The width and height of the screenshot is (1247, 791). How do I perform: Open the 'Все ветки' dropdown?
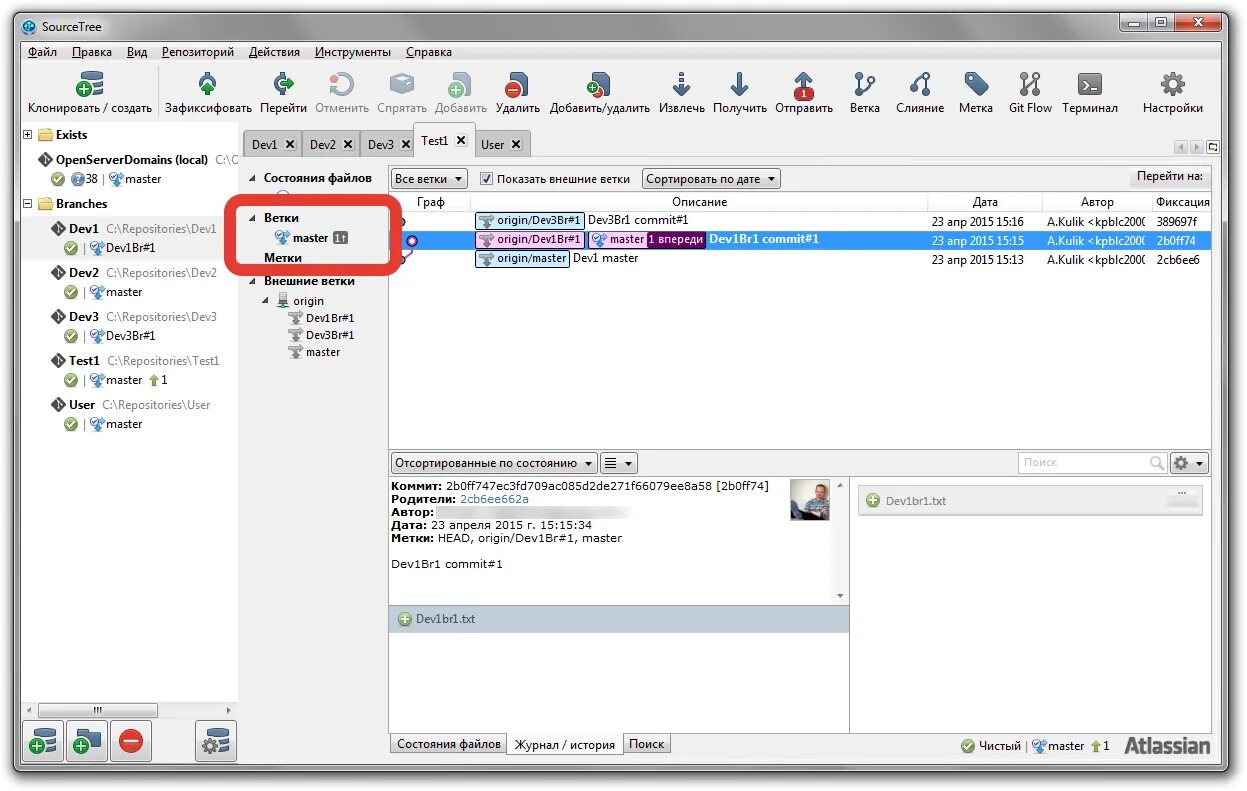(x=429, y=179)
